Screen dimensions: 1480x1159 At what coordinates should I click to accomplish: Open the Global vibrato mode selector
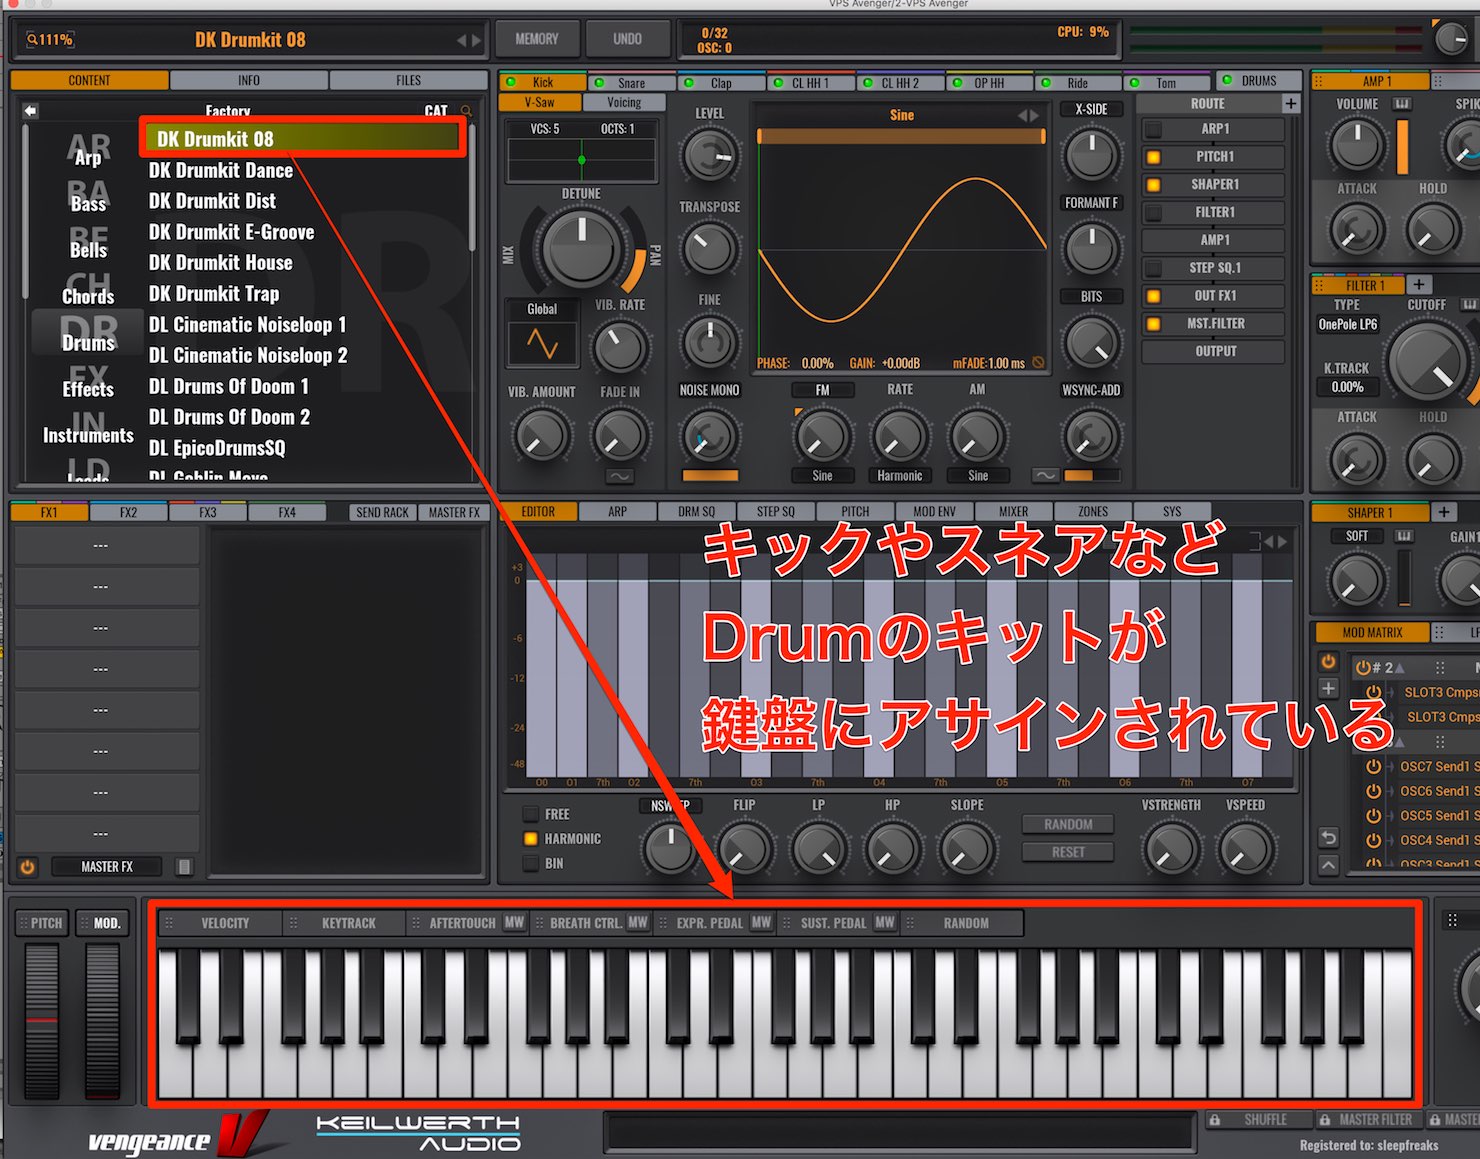pyautogui.click(x=542, y=309)
